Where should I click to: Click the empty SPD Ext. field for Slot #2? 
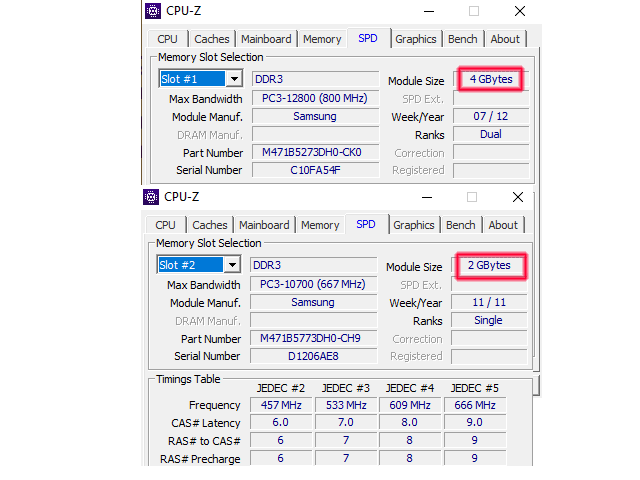click(x=489, y=284)
